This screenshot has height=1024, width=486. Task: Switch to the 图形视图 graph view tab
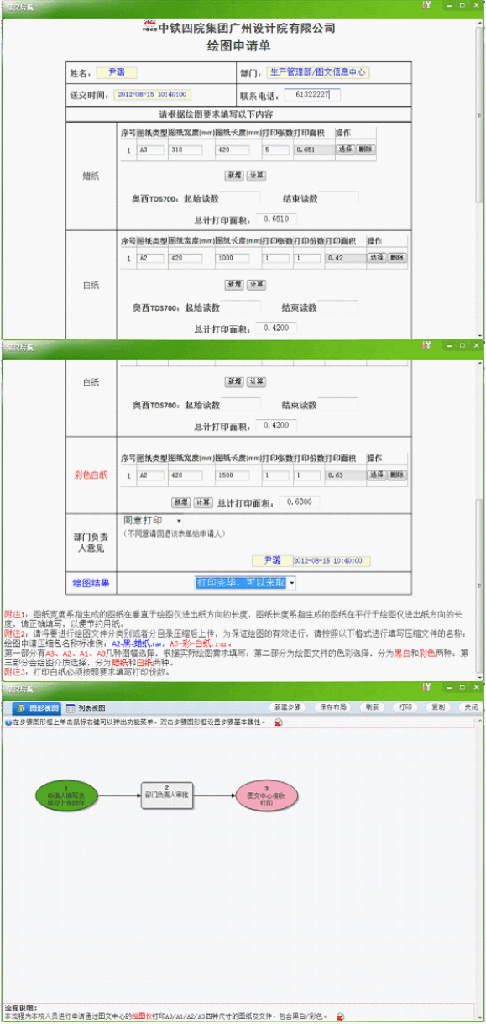[x=37, y=707]
